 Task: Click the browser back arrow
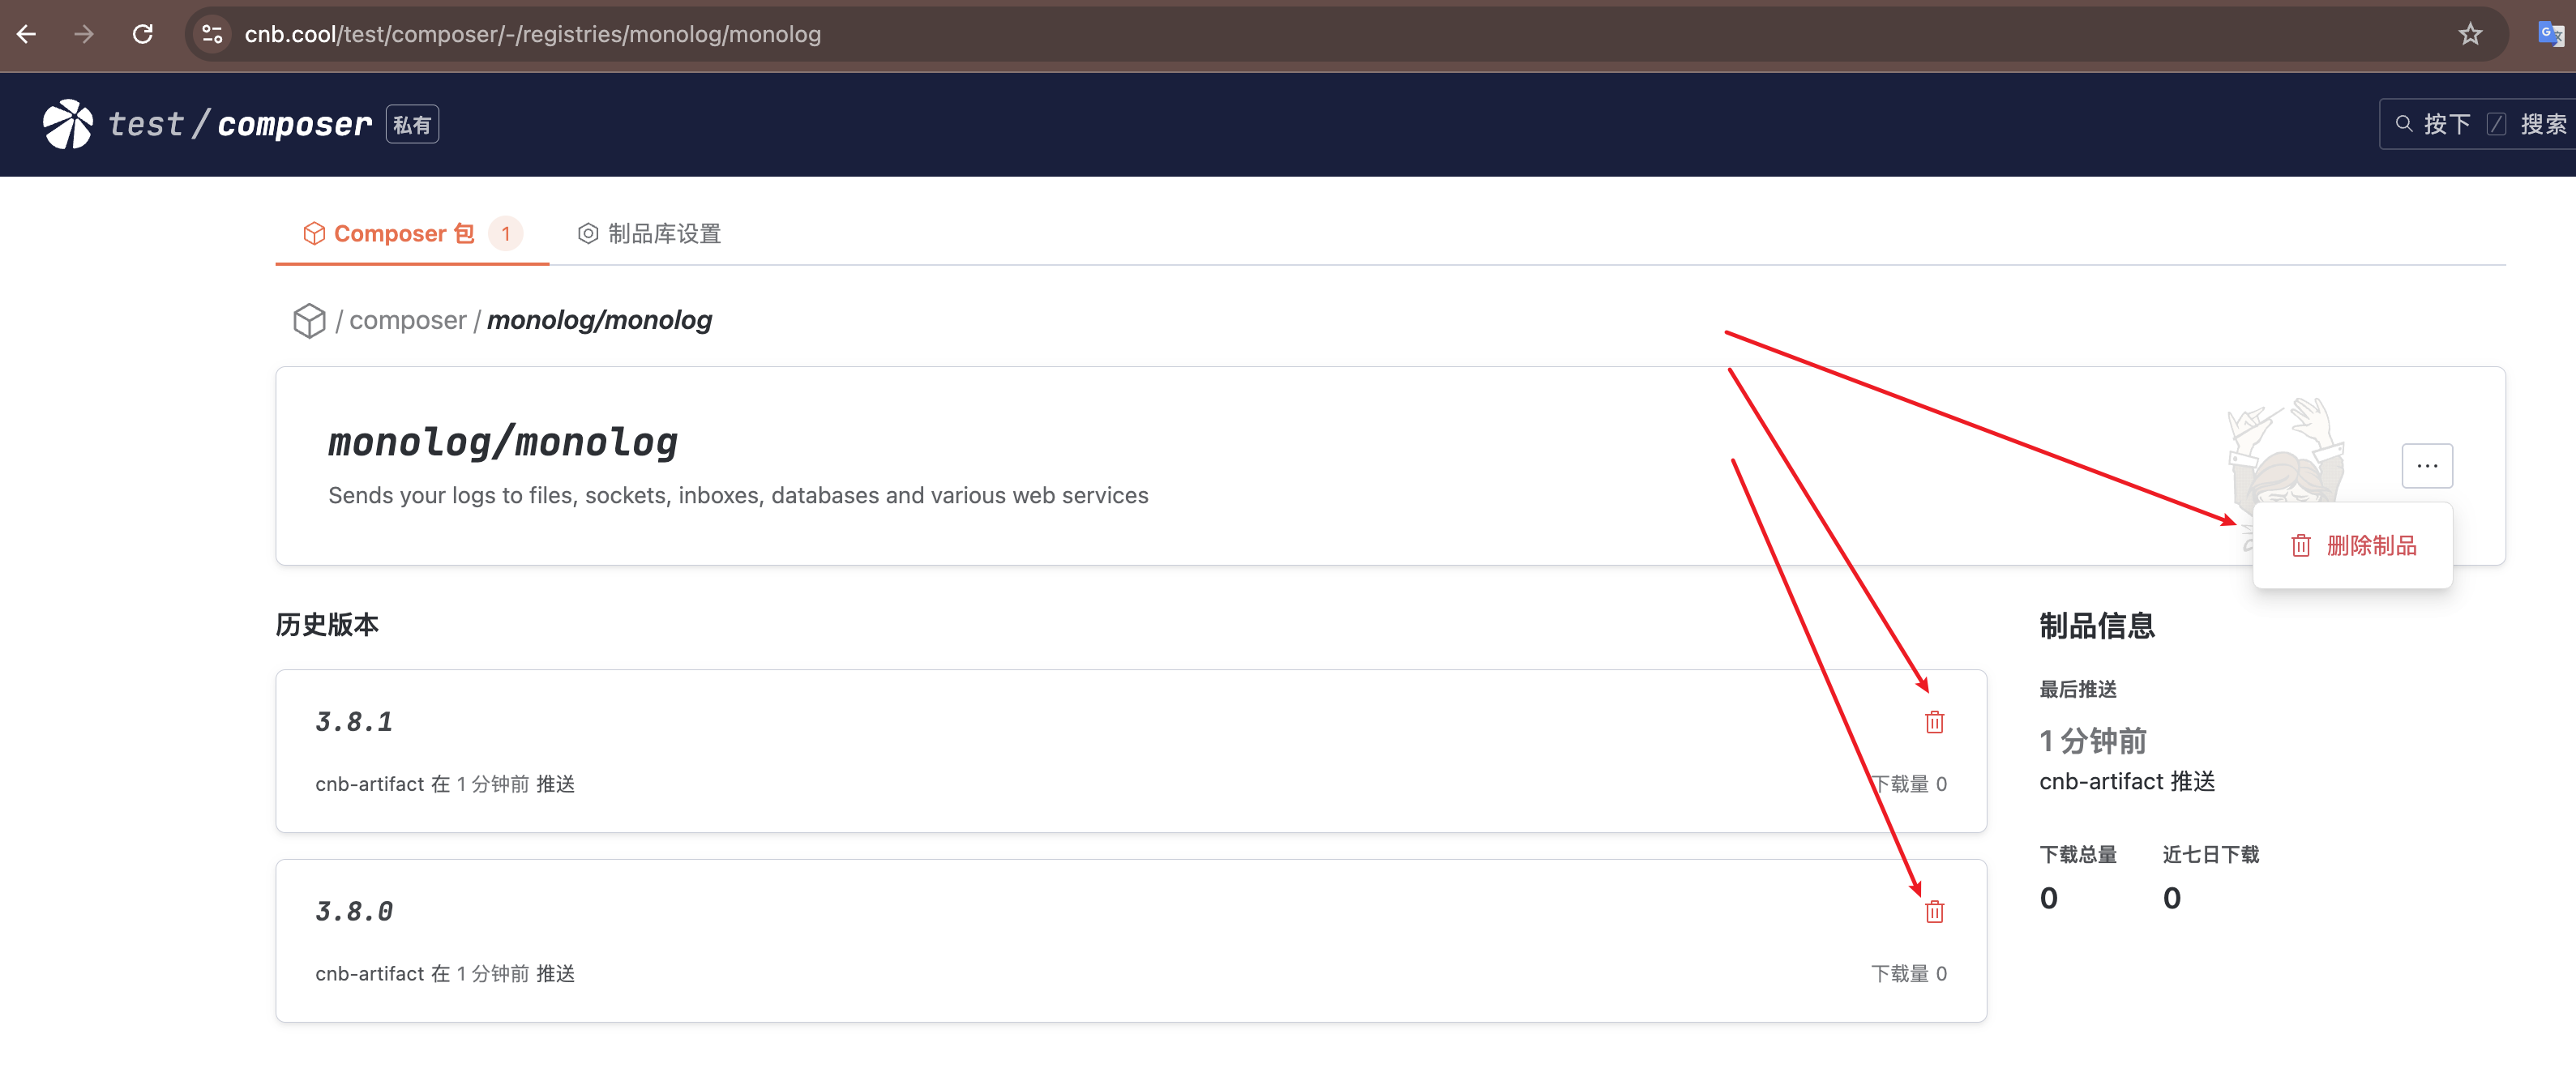tap(27, 34)
